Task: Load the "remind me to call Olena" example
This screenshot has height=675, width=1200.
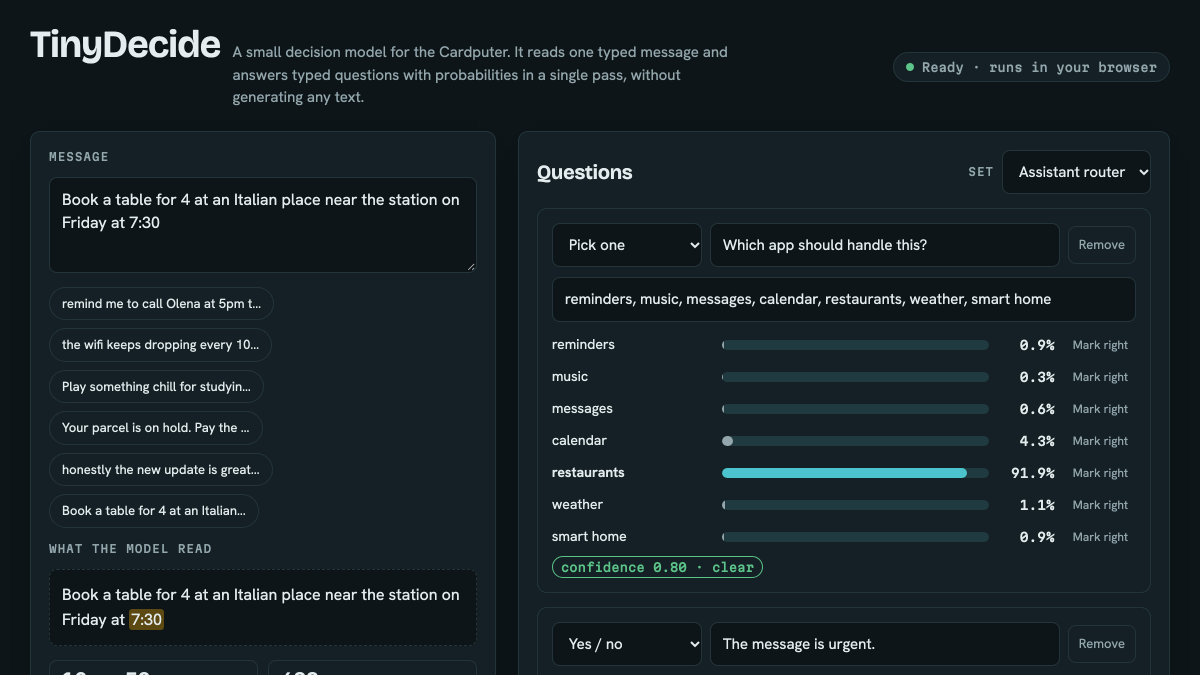Action: click(161, 303)
